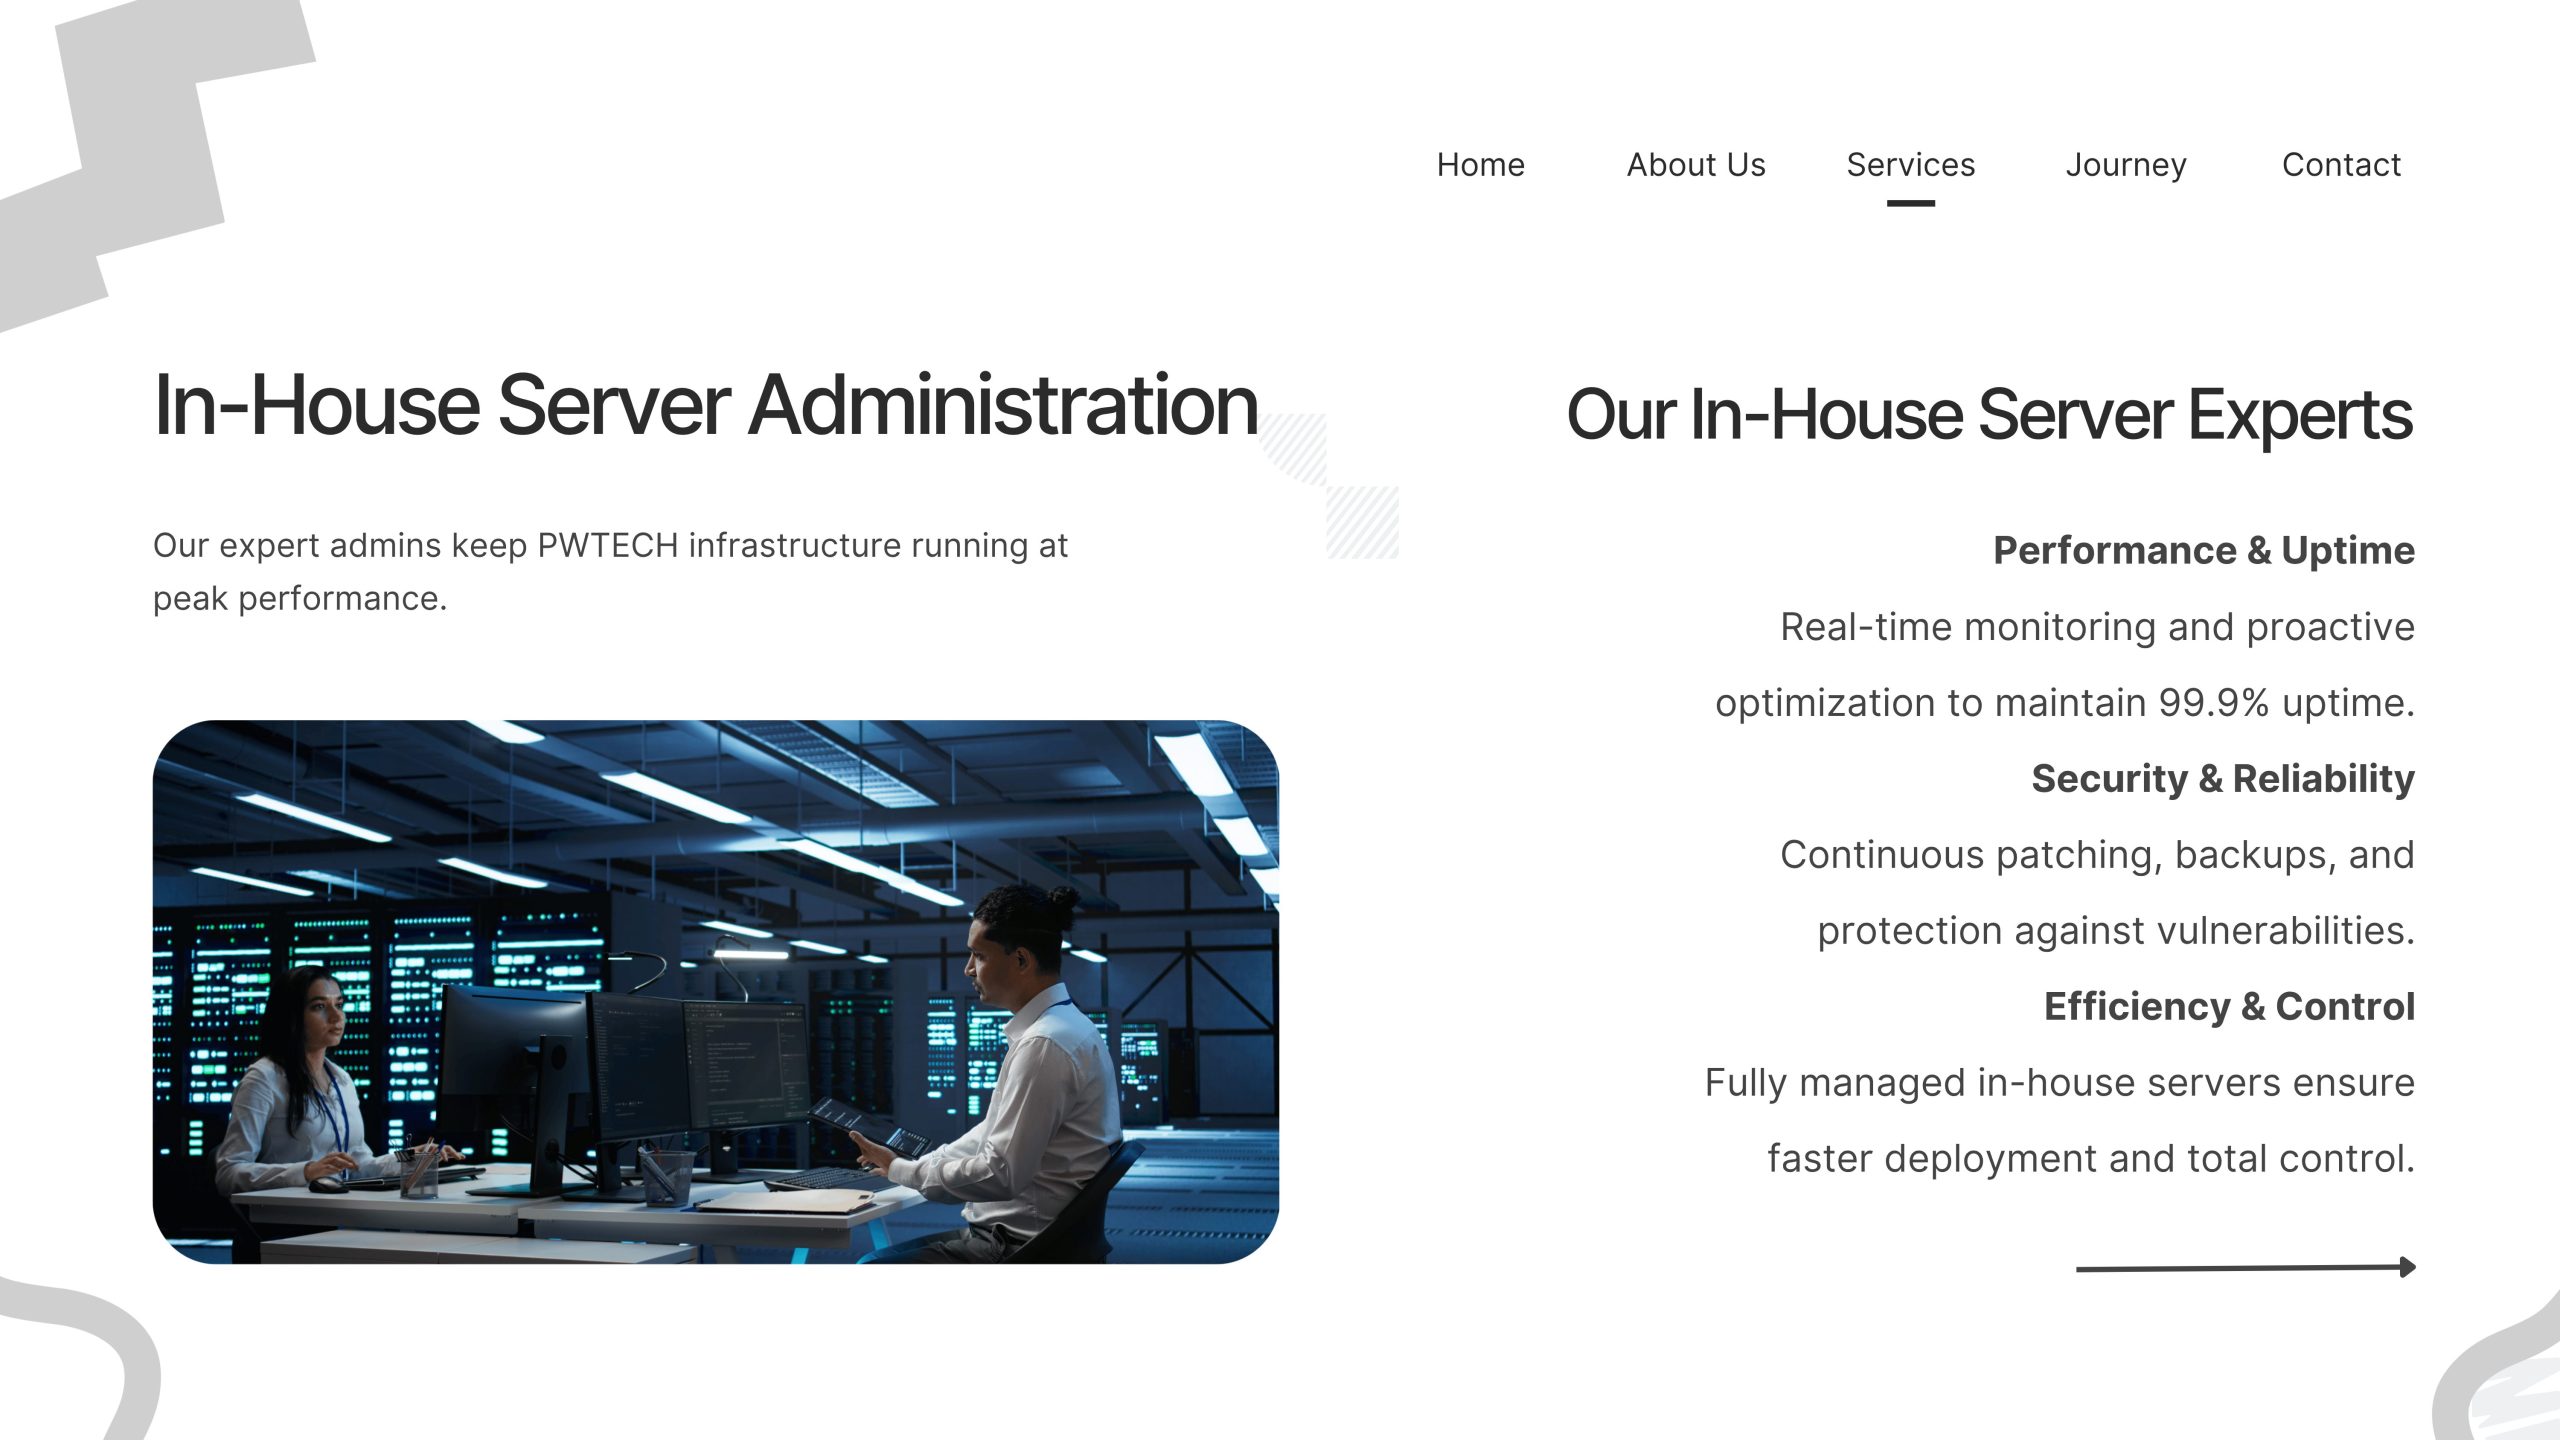Viewport: 2560px width, 1440px height.
Task: Navigate to the About Us section
Action: click(1696, 164)
